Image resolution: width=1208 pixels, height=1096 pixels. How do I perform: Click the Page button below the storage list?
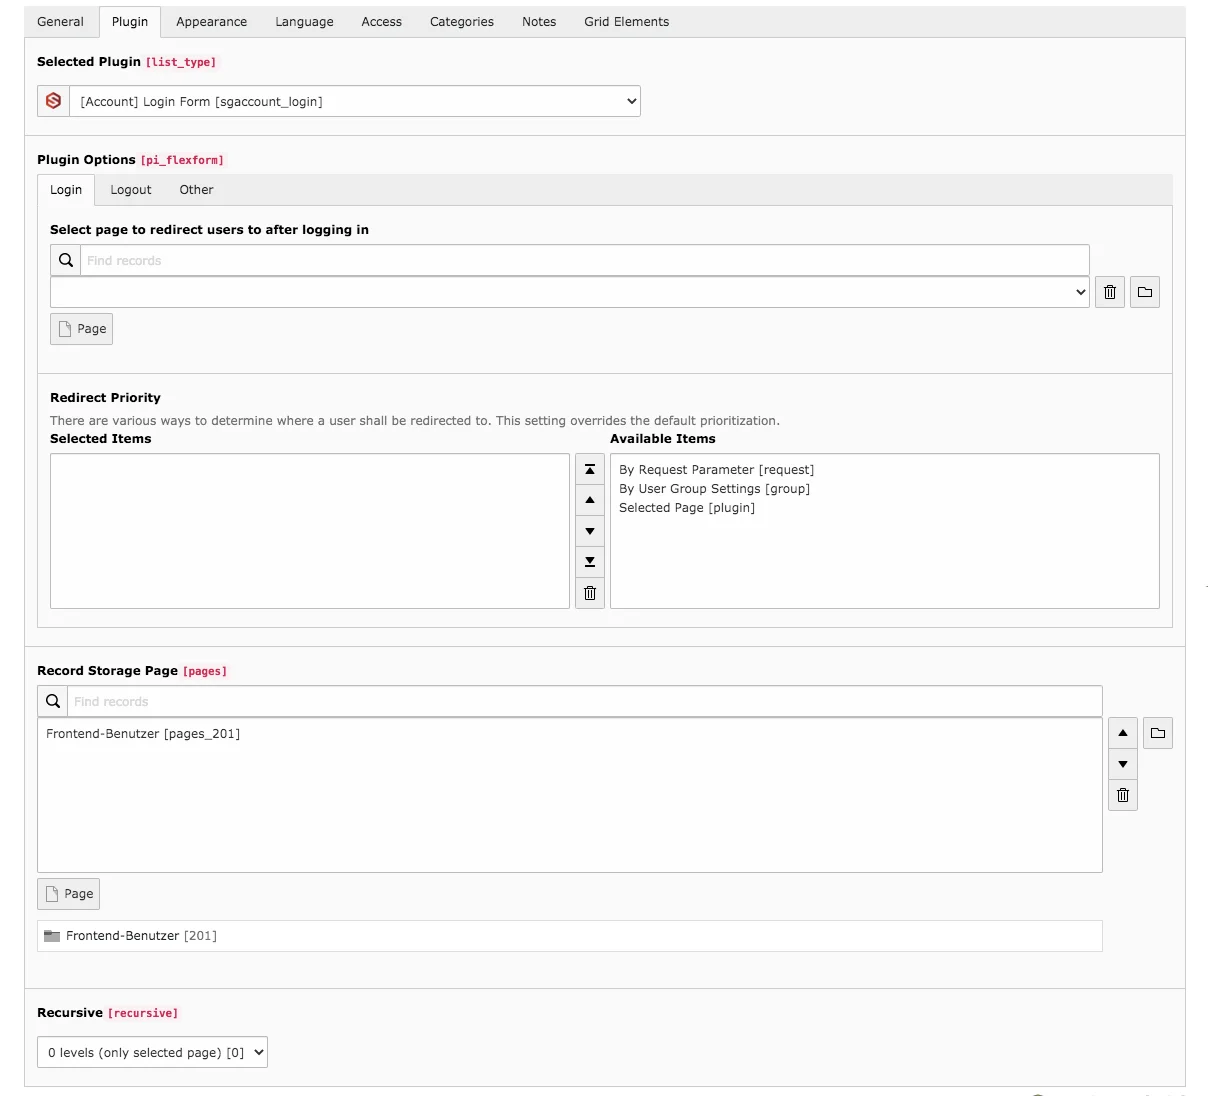pos(68,893)
